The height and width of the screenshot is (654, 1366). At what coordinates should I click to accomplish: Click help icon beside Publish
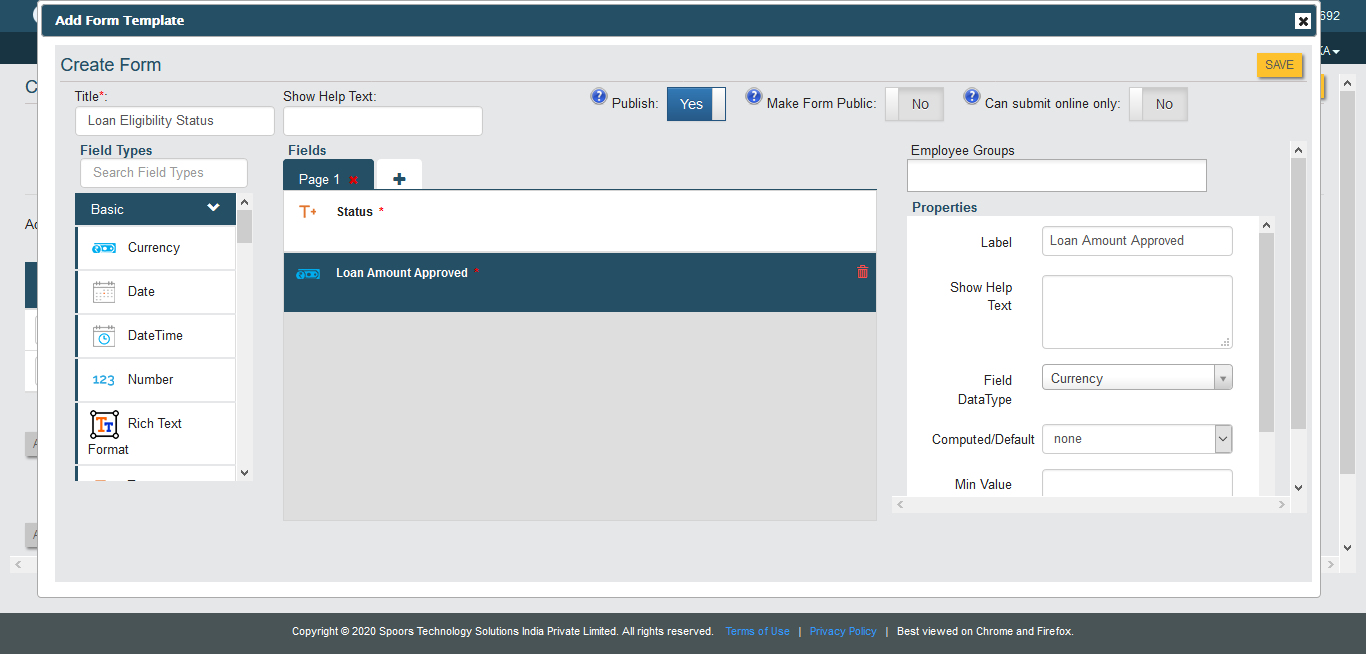[599, 97]
